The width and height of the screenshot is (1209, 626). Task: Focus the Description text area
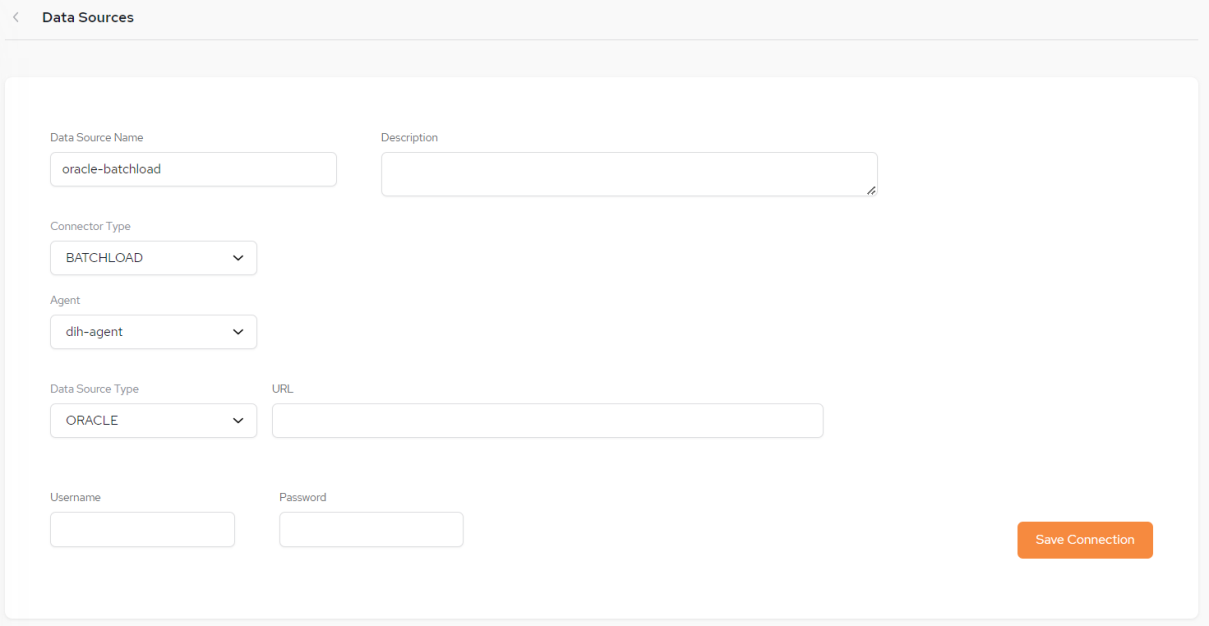coord(629,174)
